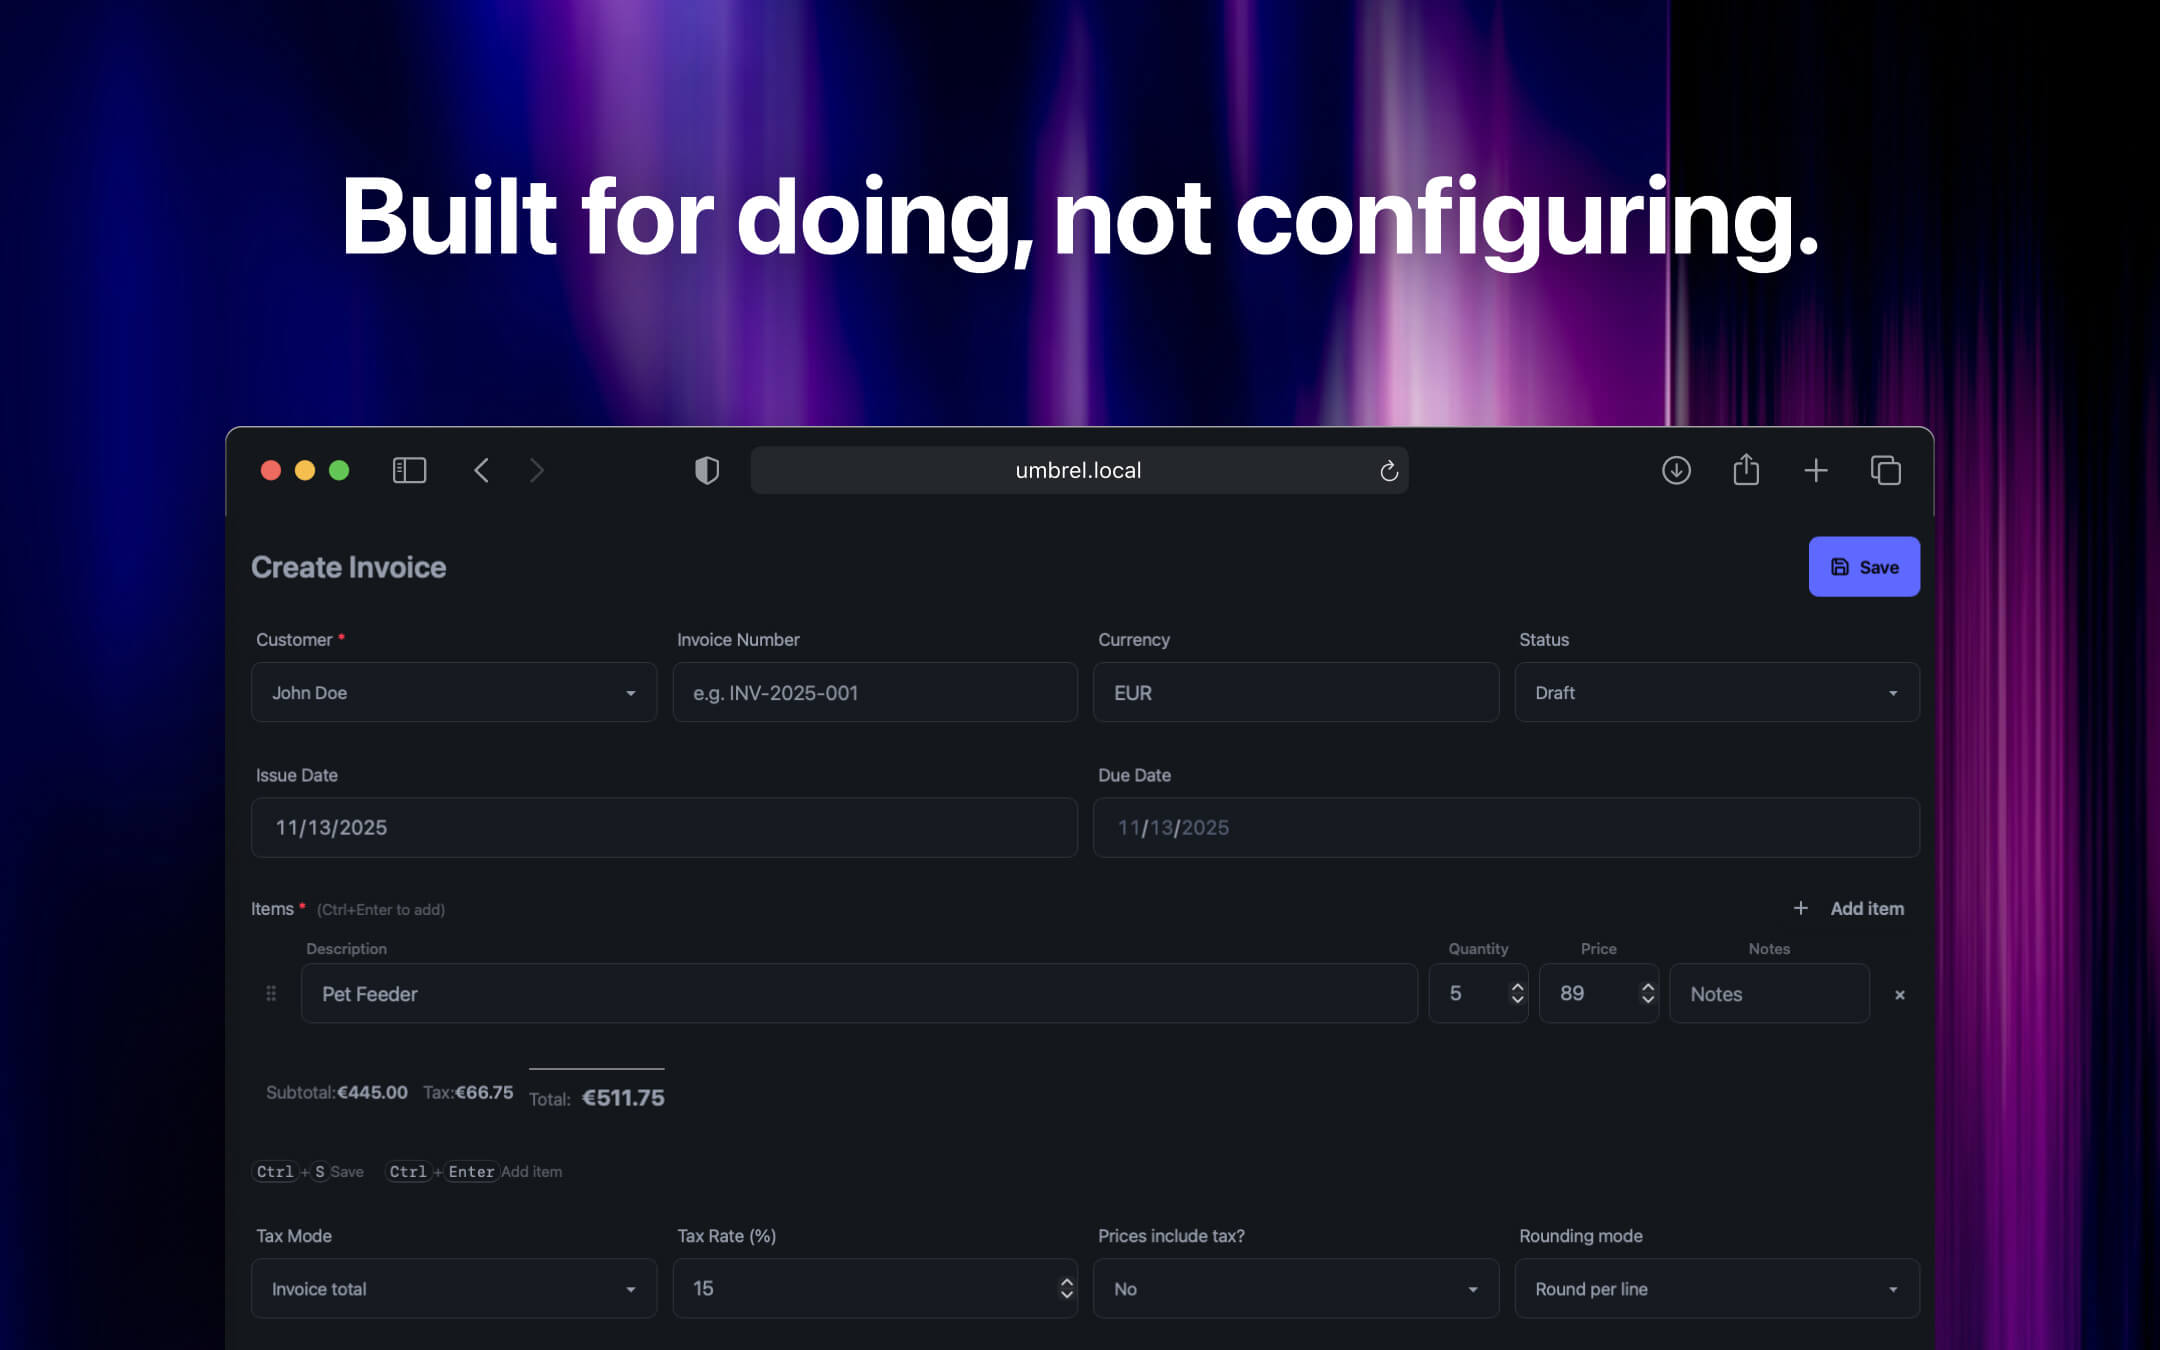Screen dimensions: 2160x1350
Task: Click the Invoice Number input field
Action: coord(874,692)
